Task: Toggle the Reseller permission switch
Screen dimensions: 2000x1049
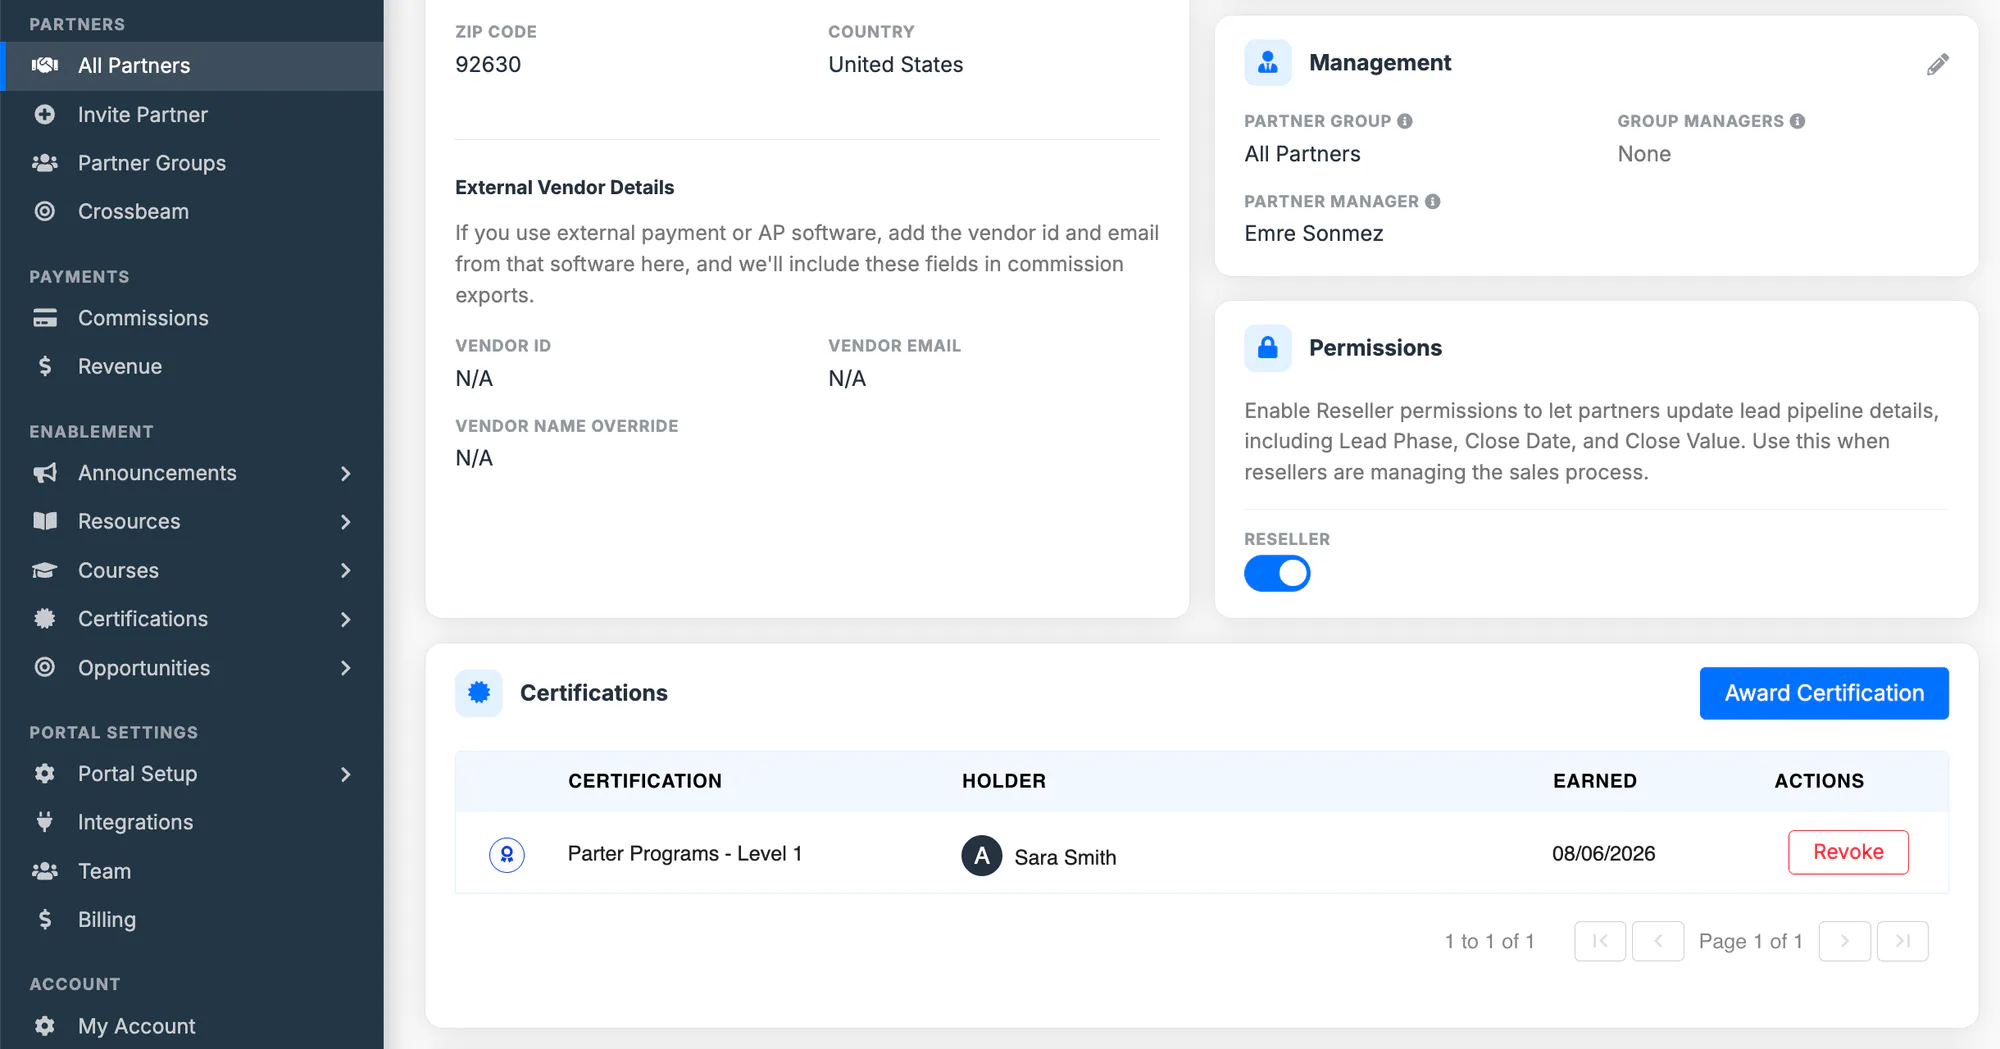Action: pyautogui.click(x=1277, y=573)
